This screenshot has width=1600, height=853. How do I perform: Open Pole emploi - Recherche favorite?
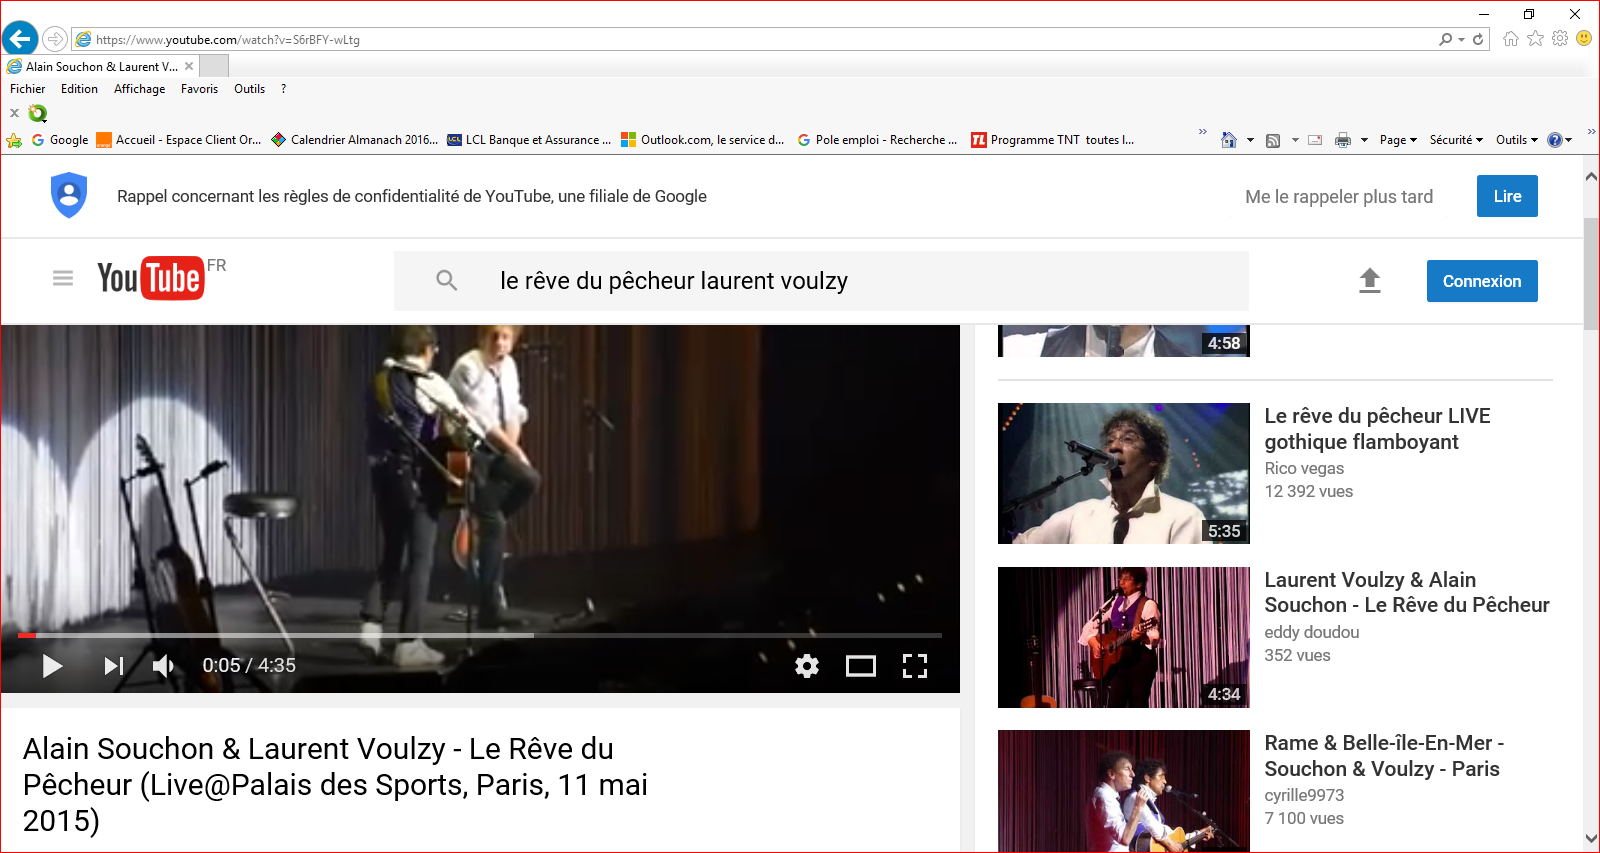click(x=877, y=140)
